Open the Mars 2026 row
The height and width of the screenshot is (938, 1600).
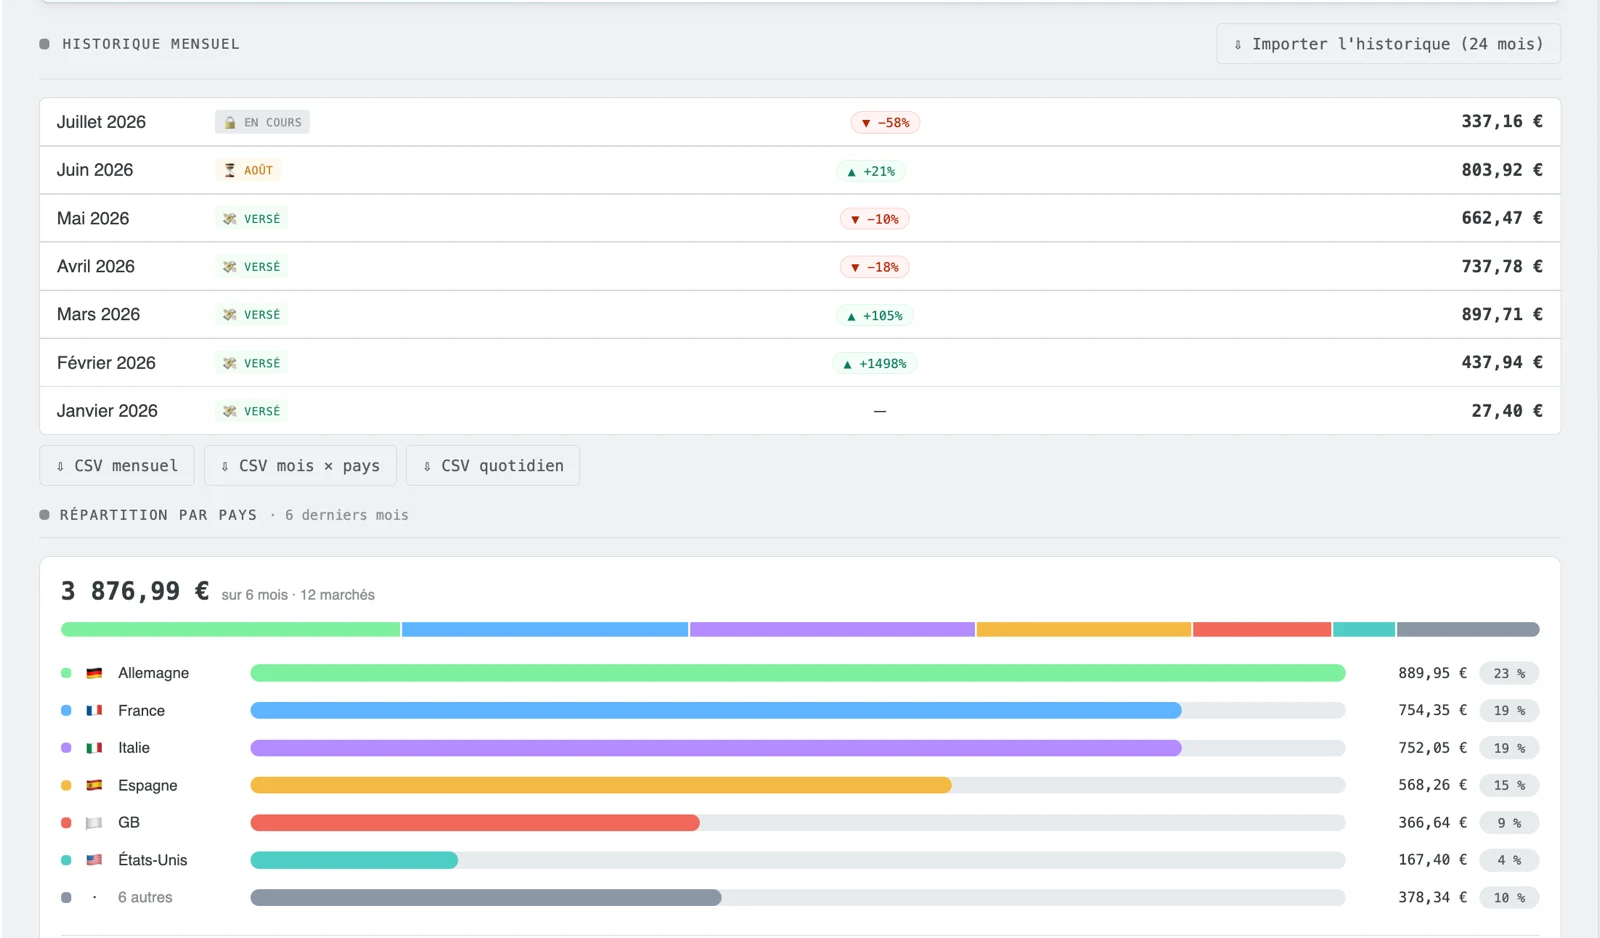[800, 314]
